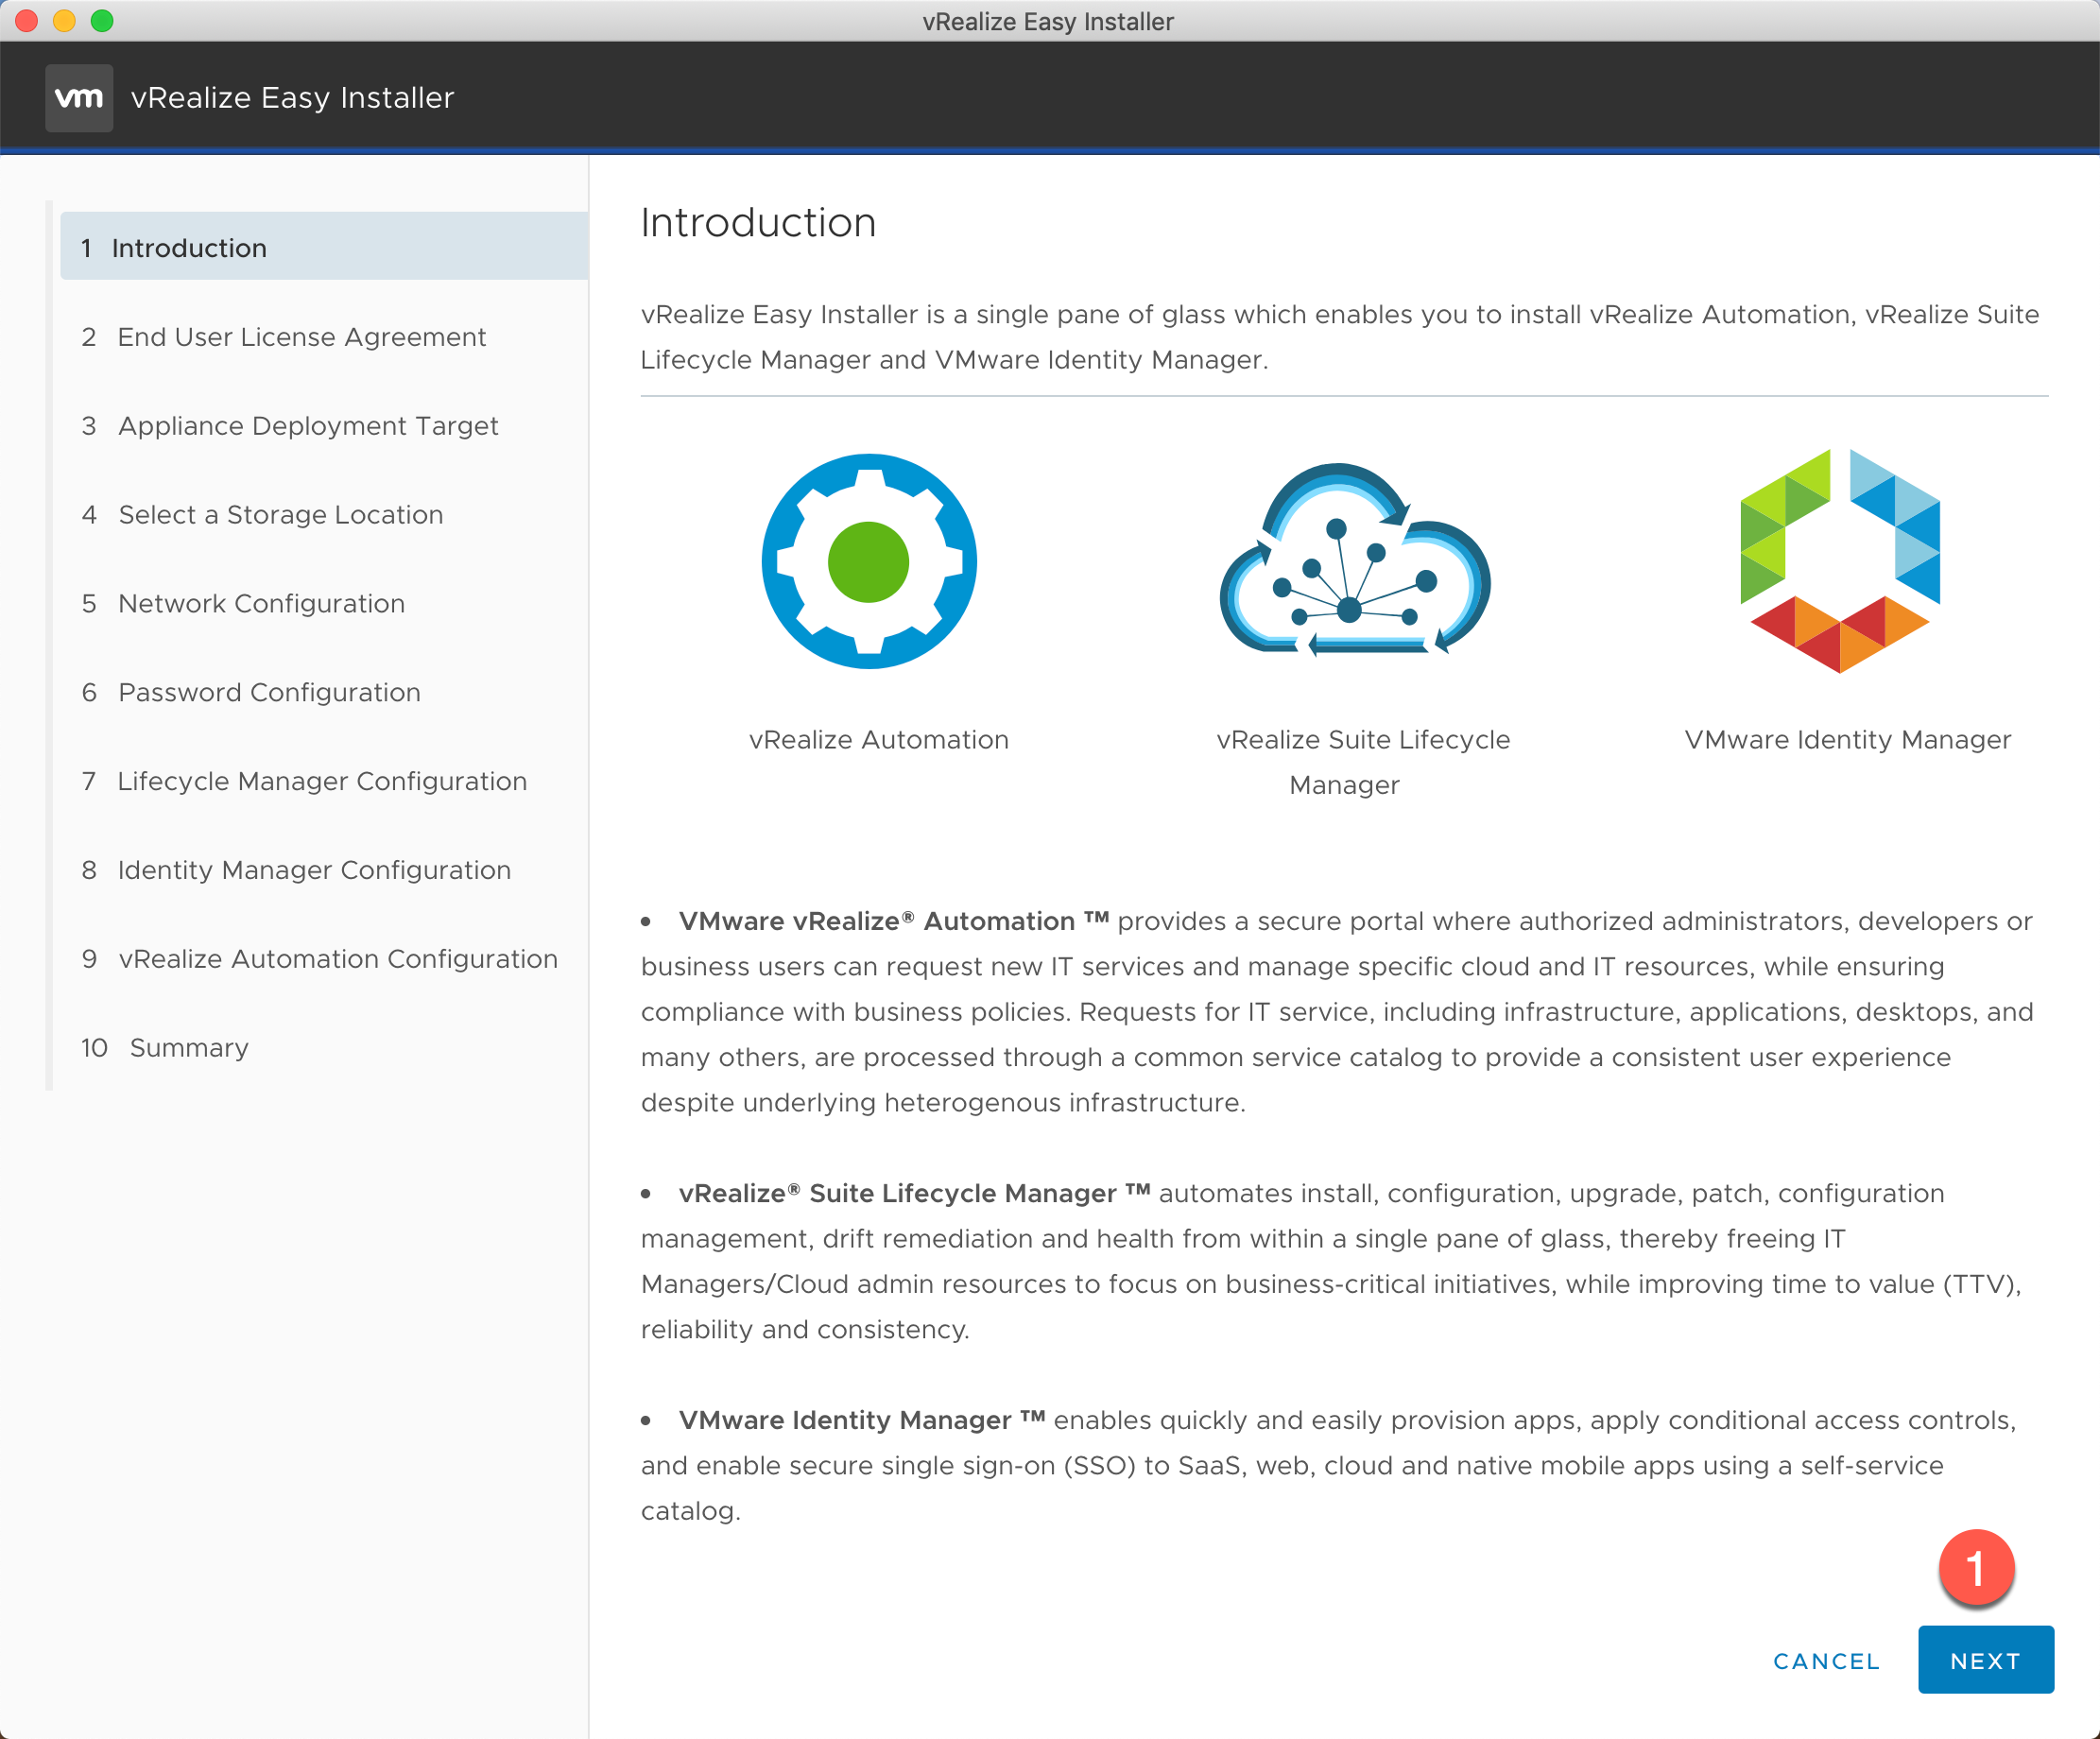Click the red numbered callout badge
Image resolution: width=2100 pixels, height=1739 pixels.
(1976, 1567)
